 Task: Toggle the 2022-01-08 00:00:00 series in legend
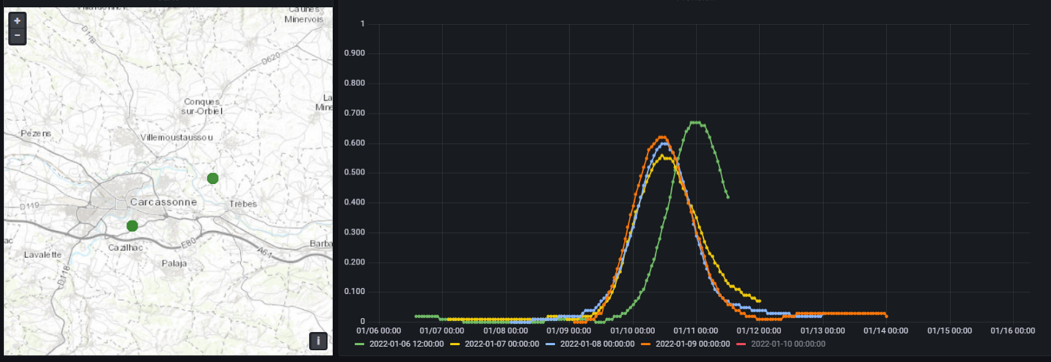click(x=597, y=344)
